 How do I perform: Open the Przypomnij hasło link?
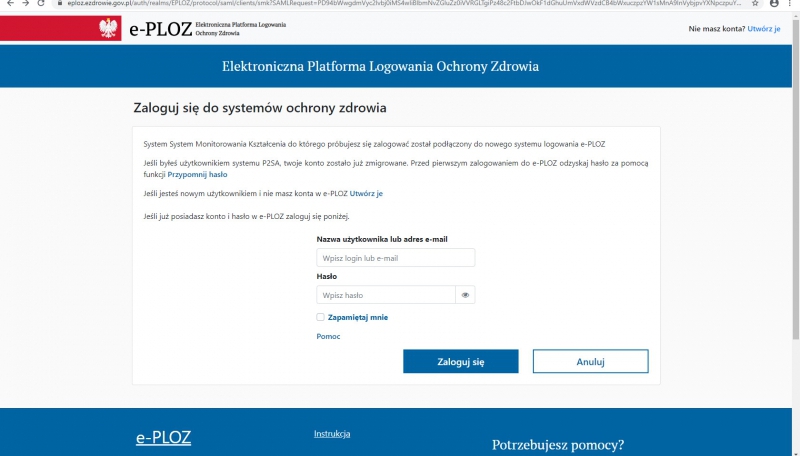[x=197, y=174]
